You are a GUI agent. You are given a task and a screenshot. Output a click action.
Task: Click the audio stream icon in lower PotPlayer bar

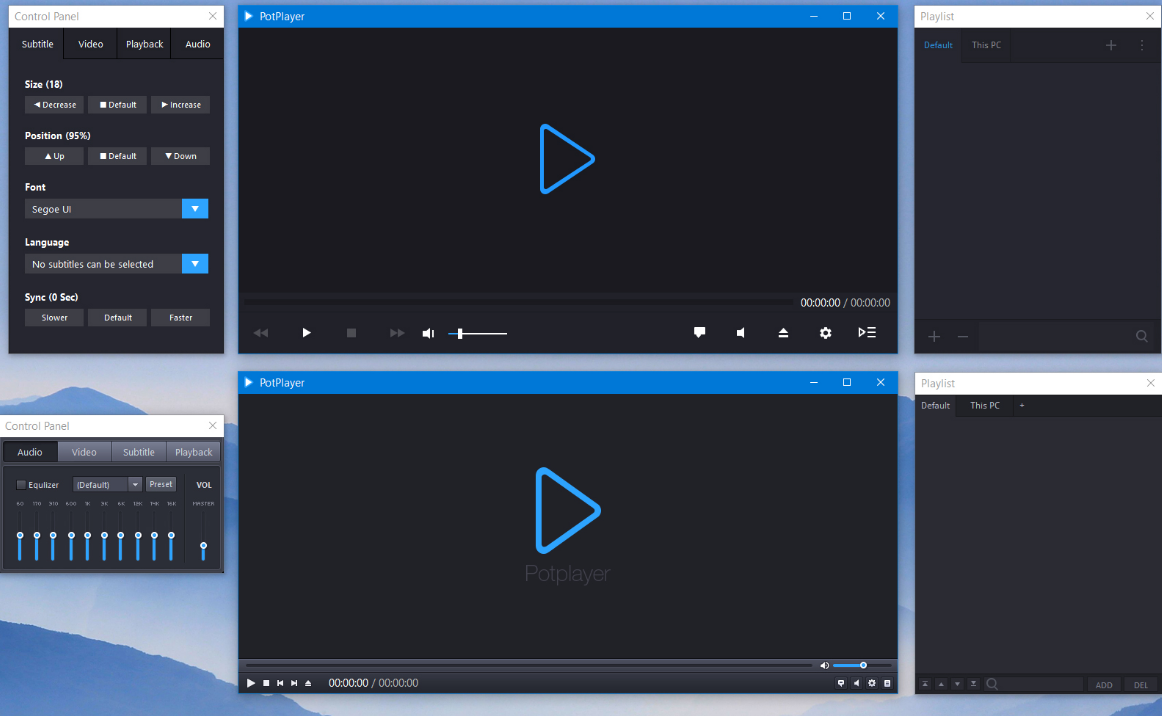pos(856,683)
